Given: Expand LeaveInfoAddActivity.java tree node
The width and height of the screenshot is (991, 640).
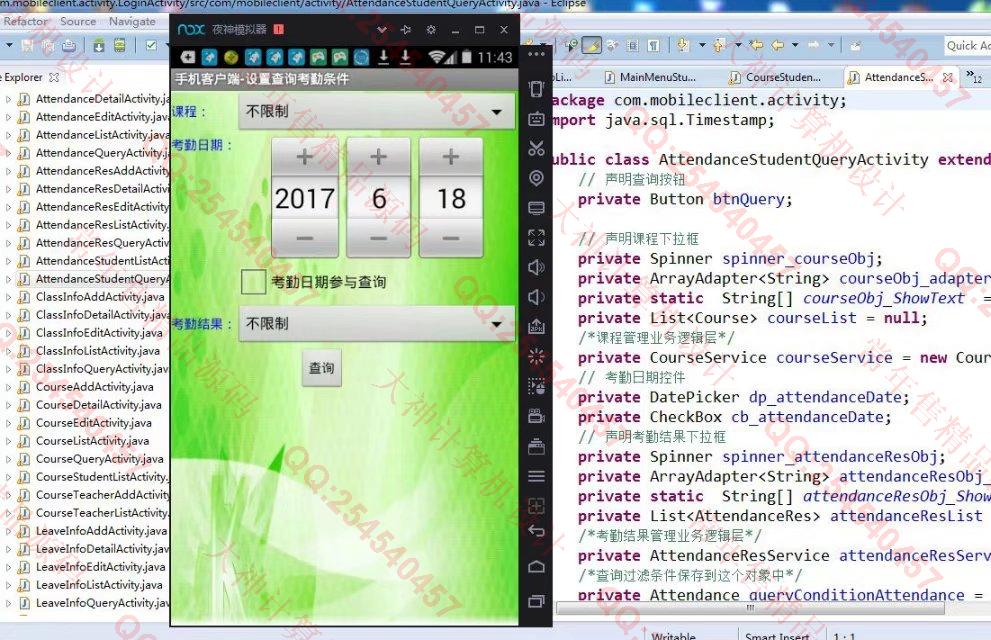Looking at the screenshot, I should 8,531.
